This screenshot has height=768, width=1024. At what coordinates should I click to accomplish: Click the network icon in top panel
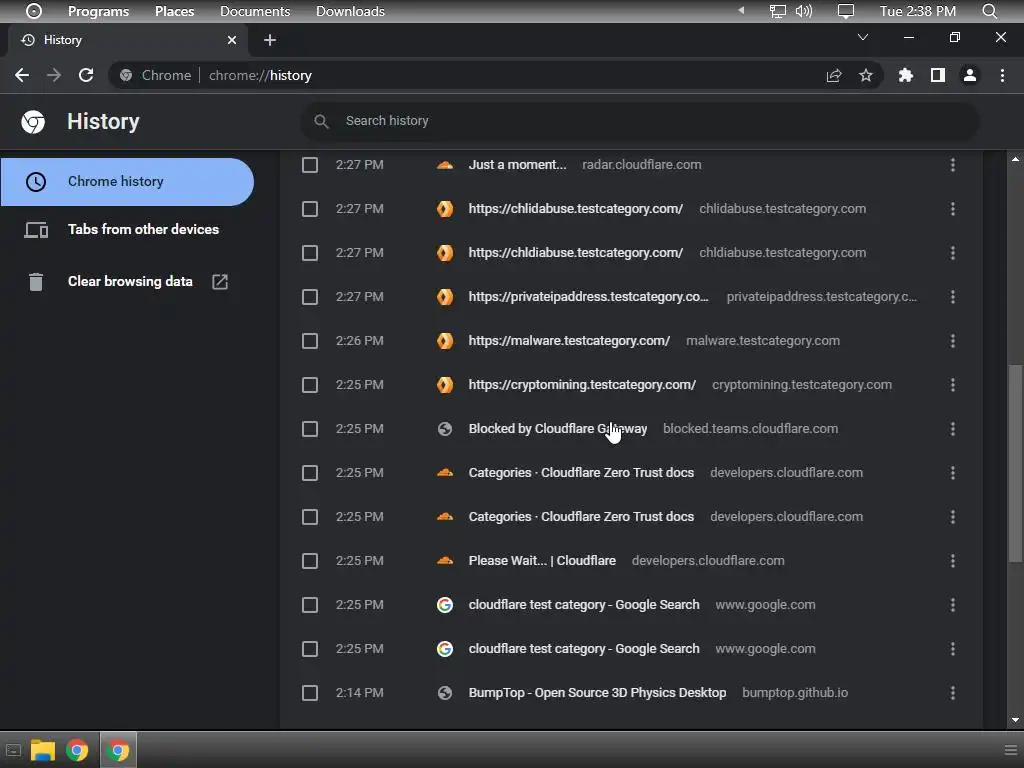pos(777,11)
